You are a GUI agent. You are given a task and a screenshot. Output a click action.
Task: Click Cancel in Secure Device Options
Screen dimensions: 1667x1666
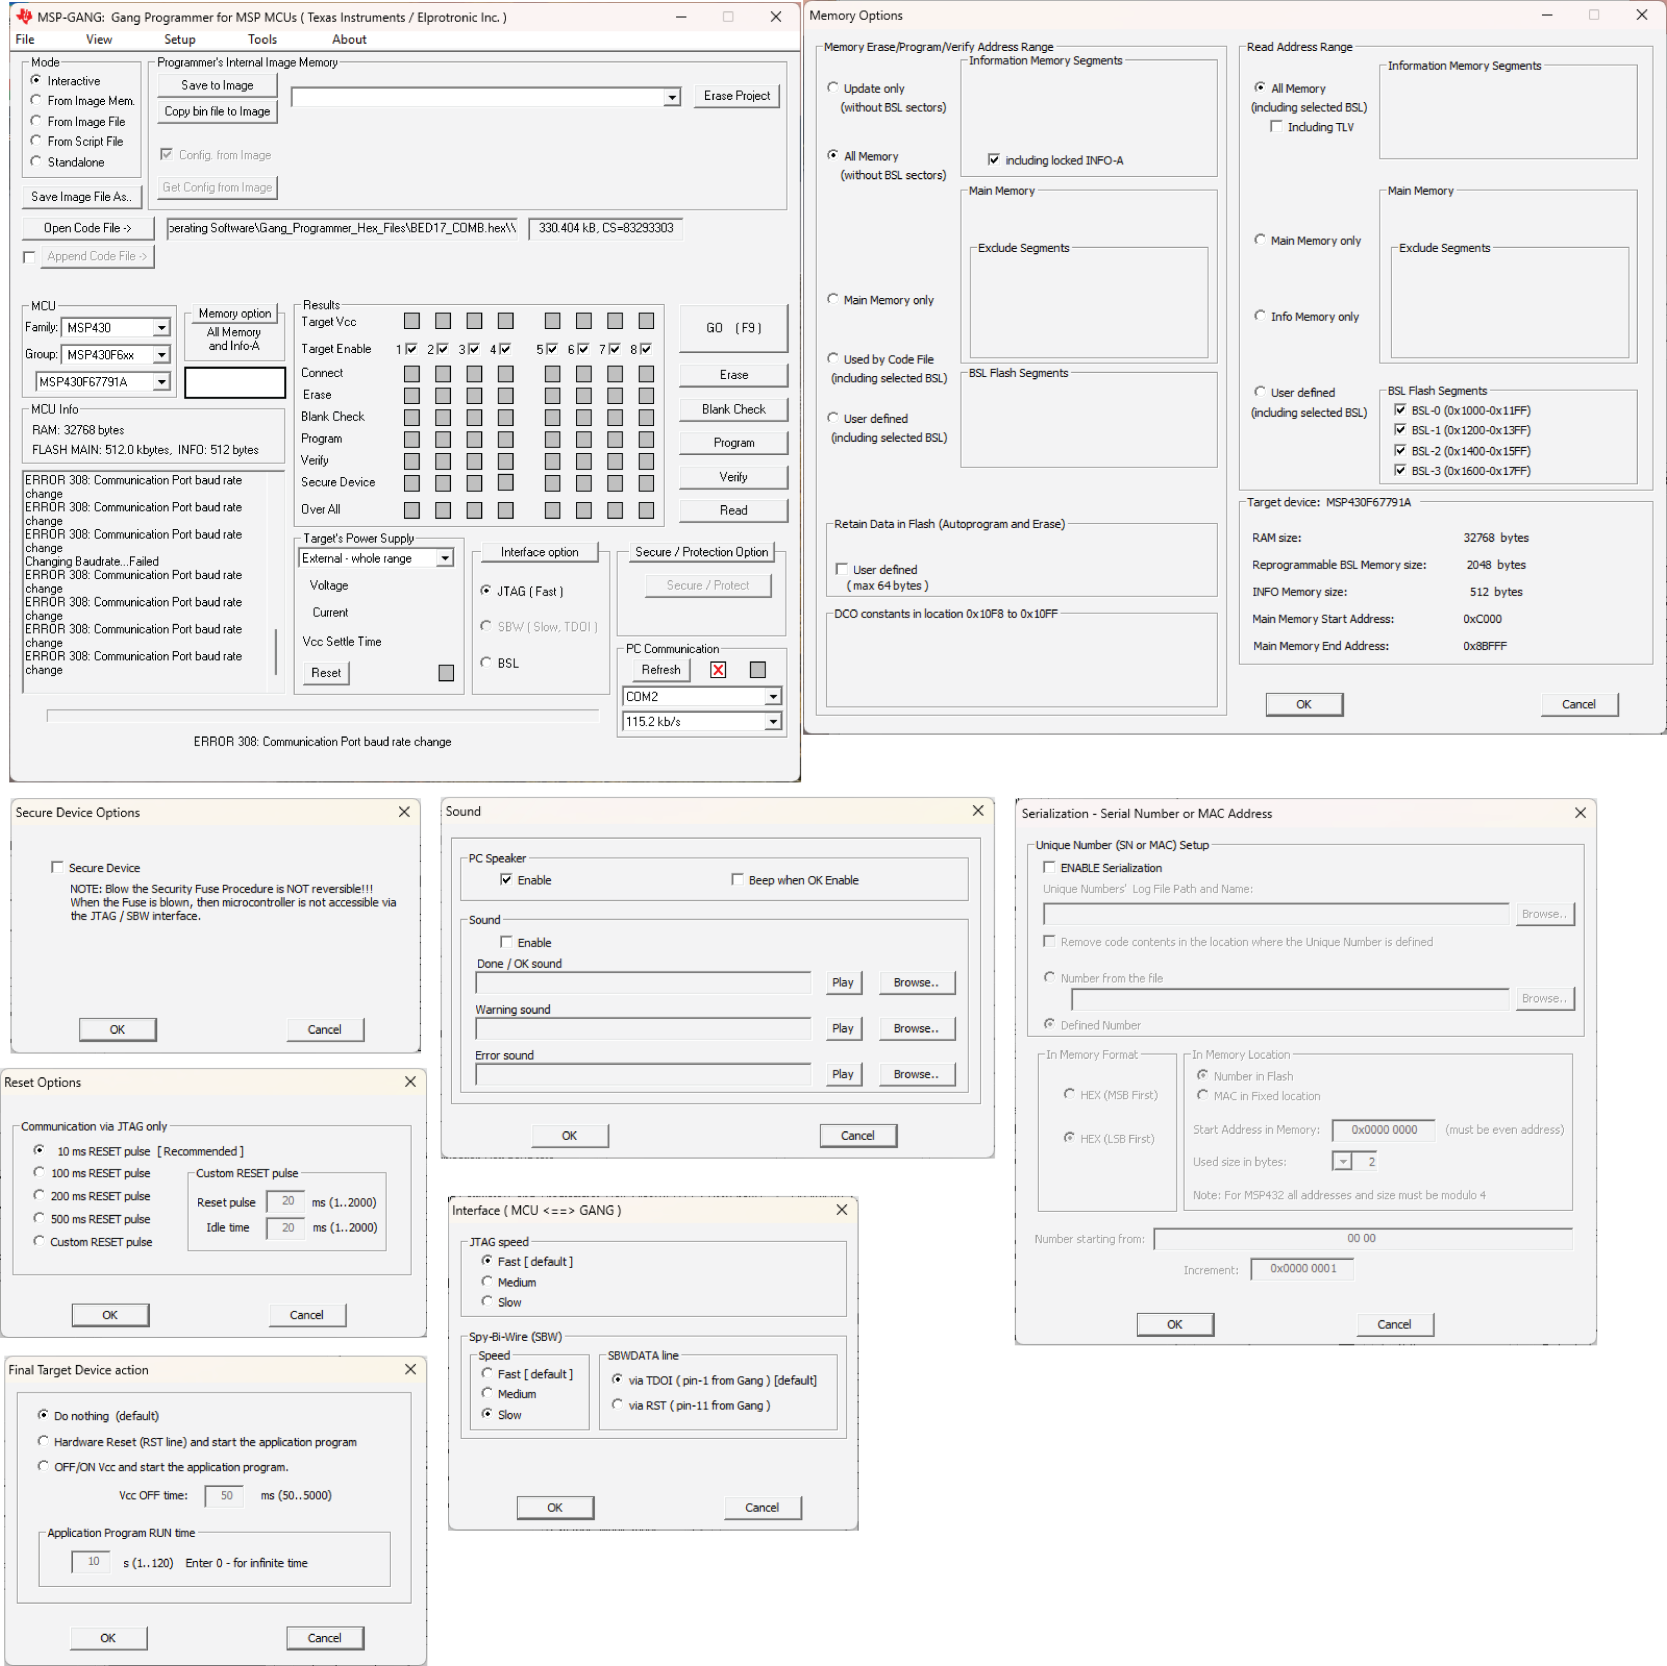[x=324, y=1030]
